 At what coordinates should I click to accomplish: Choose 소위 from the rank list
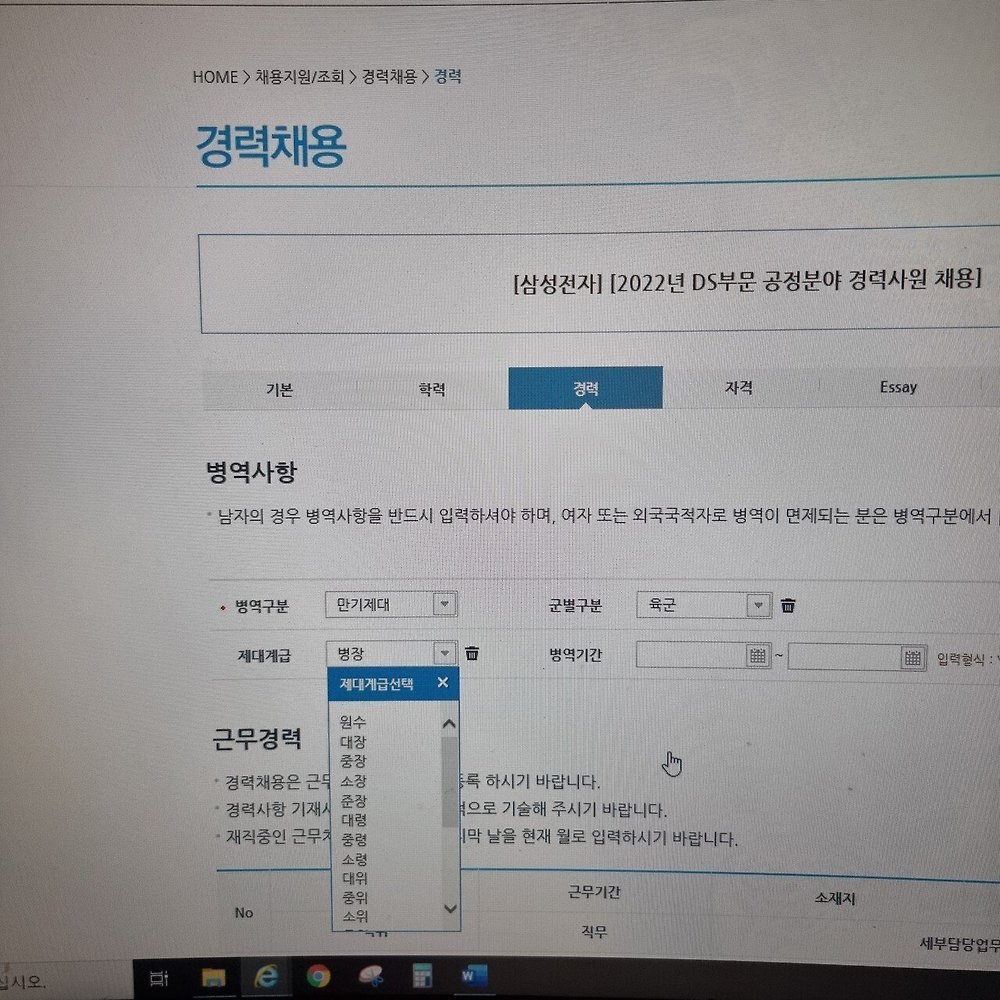tap(355, 916)
